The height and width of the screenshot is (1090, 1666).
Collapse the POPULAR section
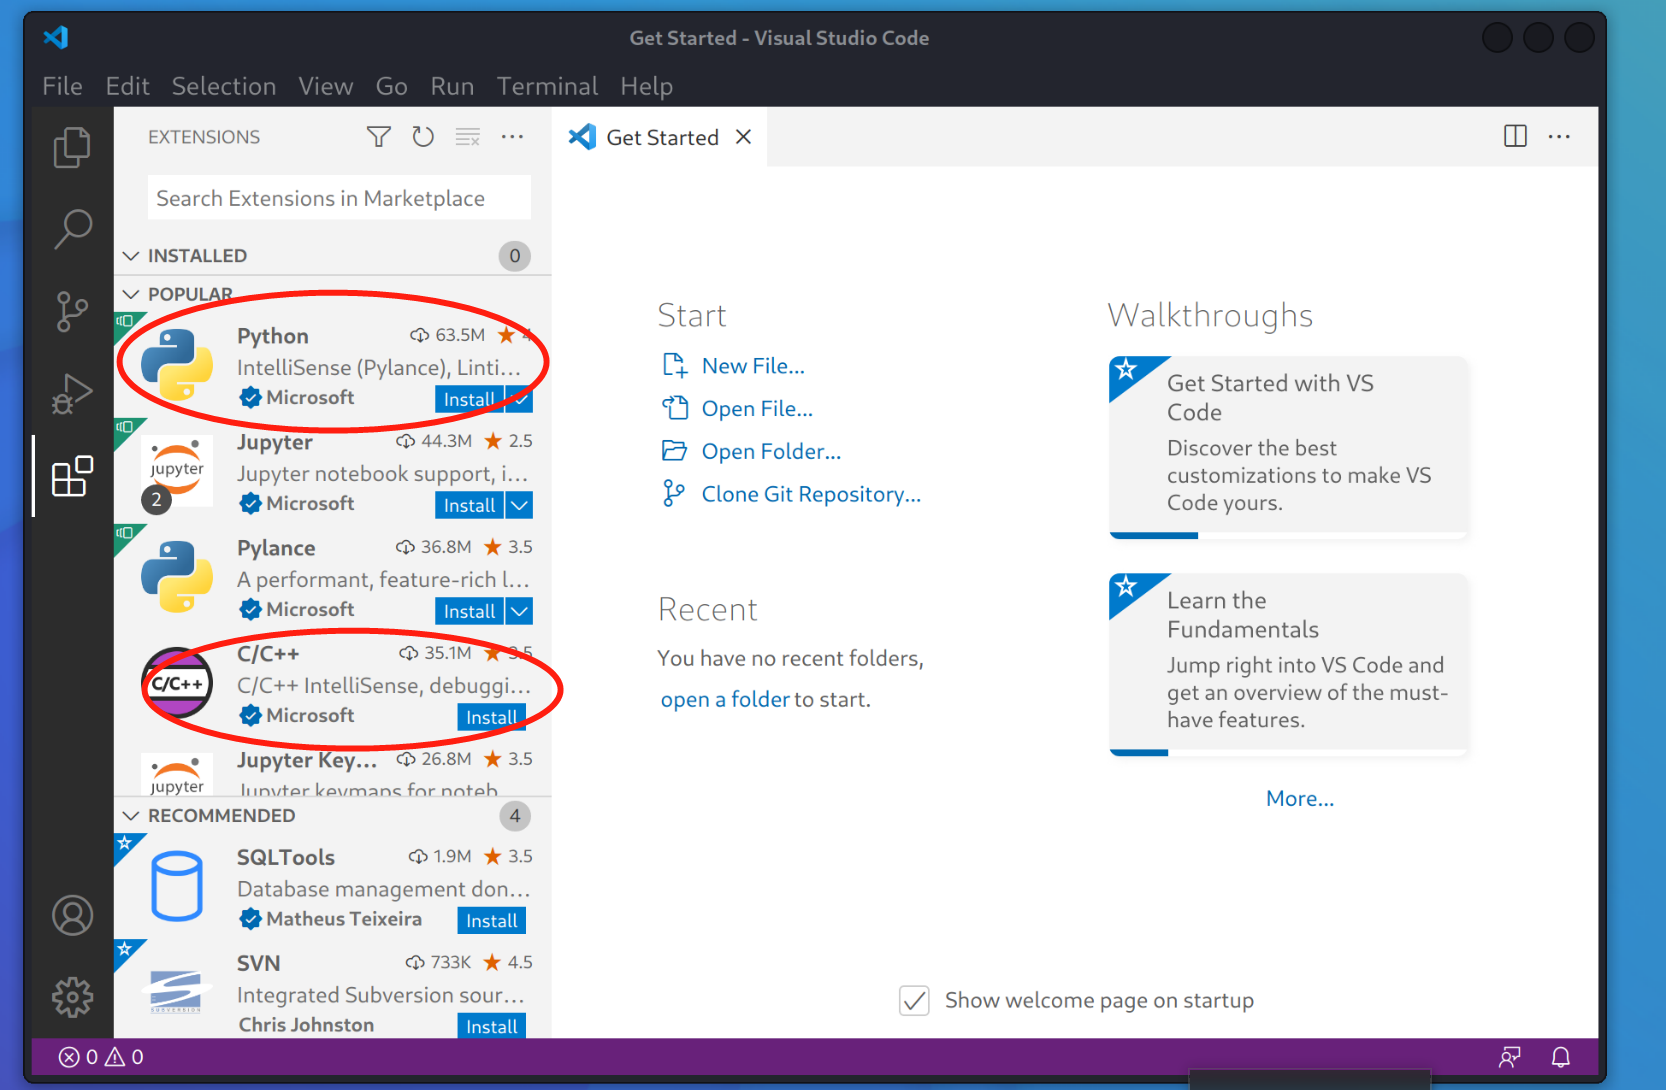point(130,294)
